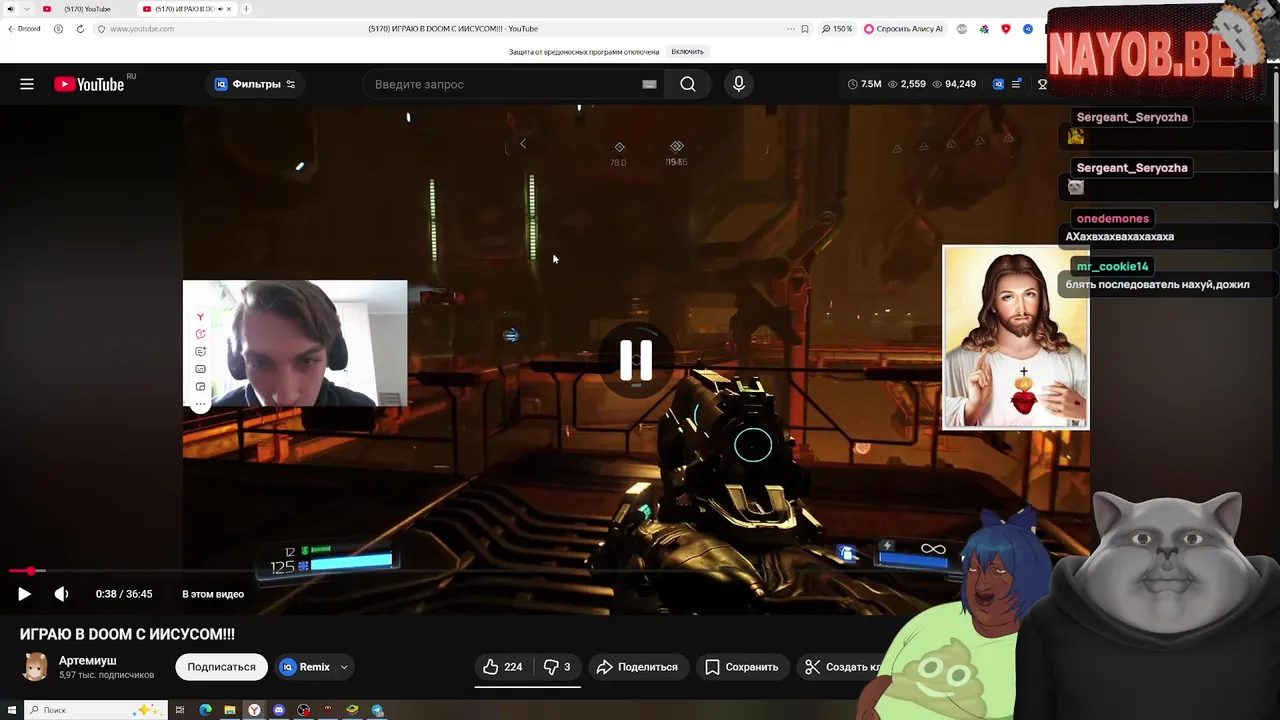This screenshot has height=720, width=1280.
Task: Click the mr_cookie14 chat username
Action: (x=1113, y=266)
